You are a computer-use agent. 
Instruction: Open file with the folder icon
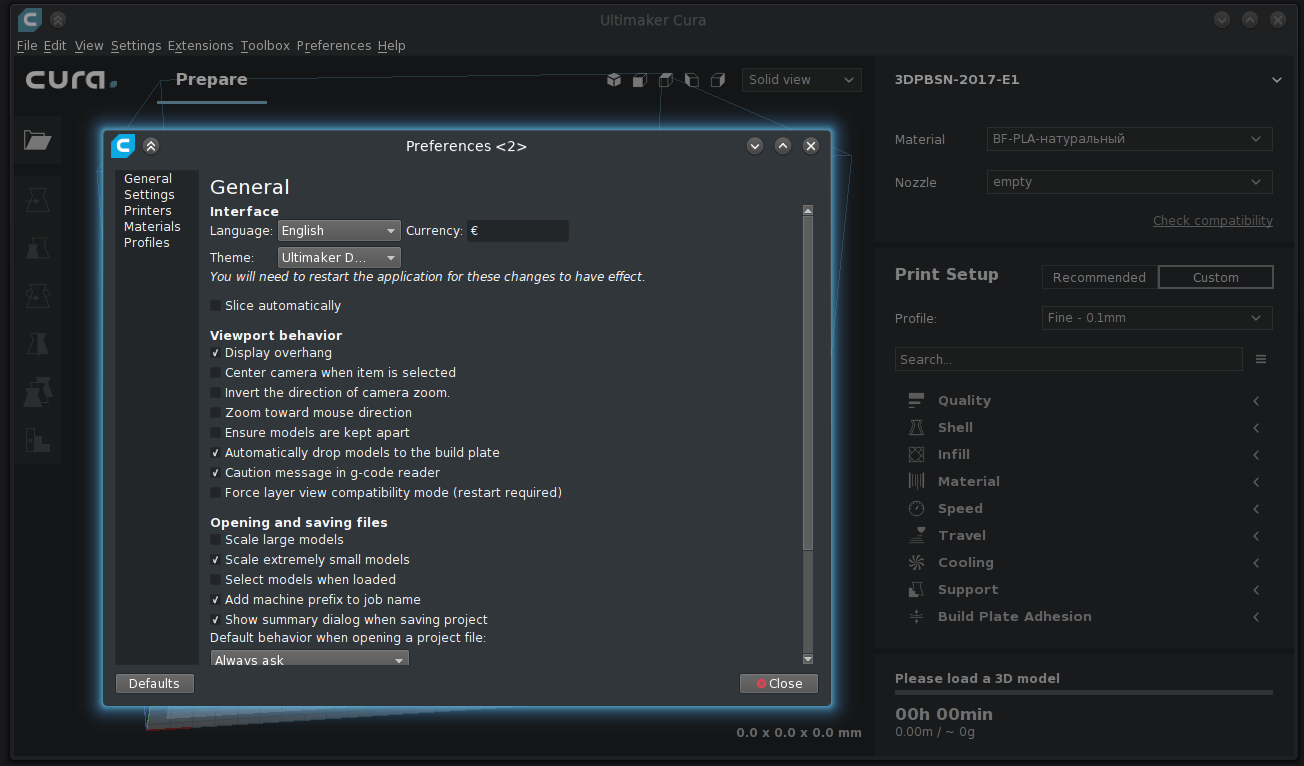click(x=38, y=140)
